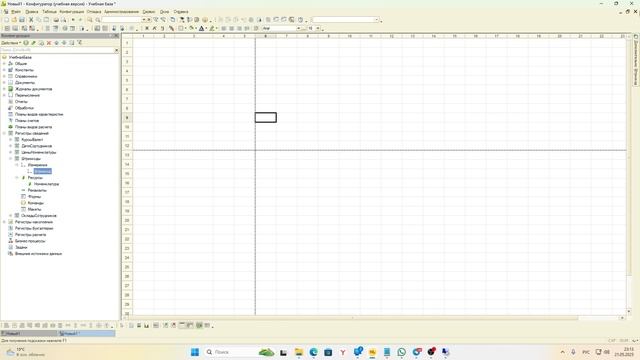The height and width of the screenshot is (360, 640).
Task: Open the text color picker
Action: tap(202, 28)
